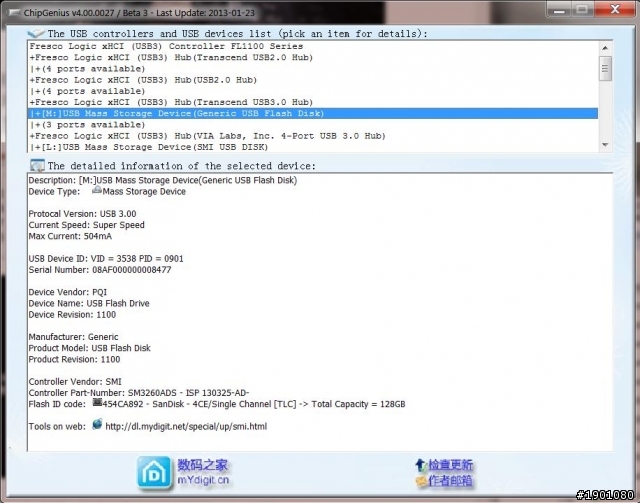Screen dimensions: 640x503
Task: Select Fresco Logic Hub(USB2.0 Hub) row
Action: pos(313,80)
